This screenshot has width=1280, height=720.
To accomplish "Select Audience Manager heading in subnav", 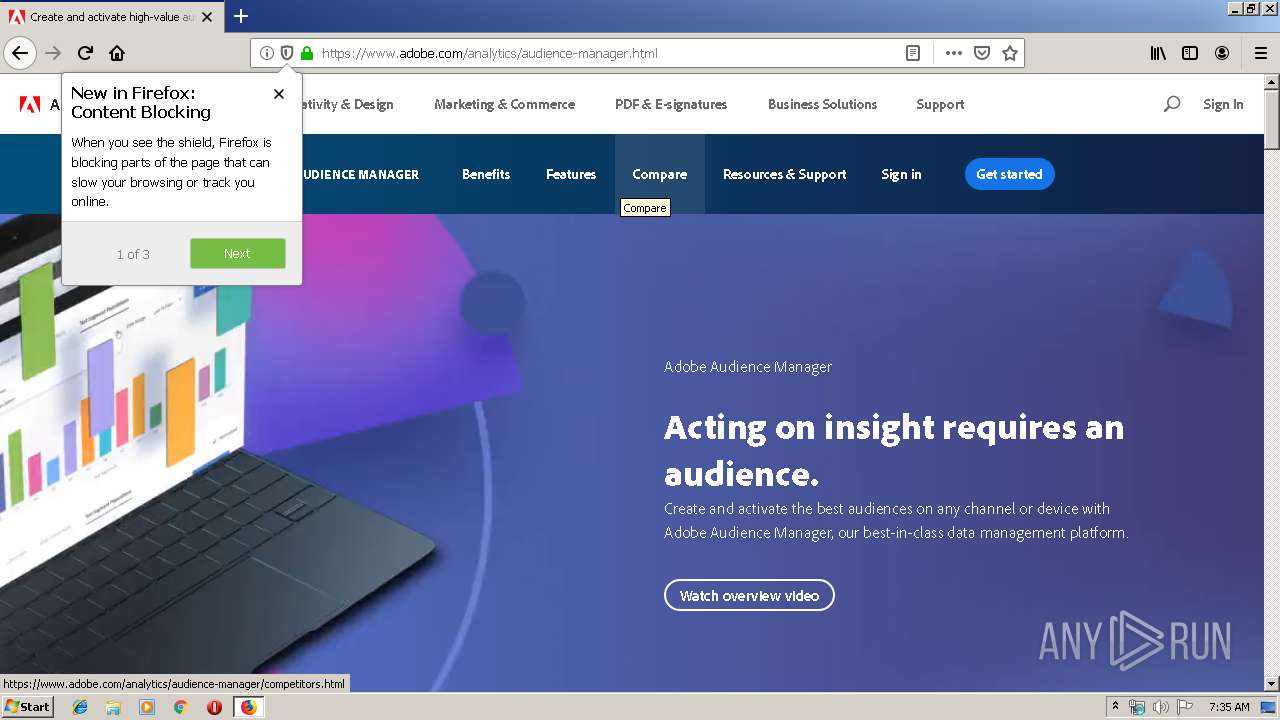I will (360, 174).
